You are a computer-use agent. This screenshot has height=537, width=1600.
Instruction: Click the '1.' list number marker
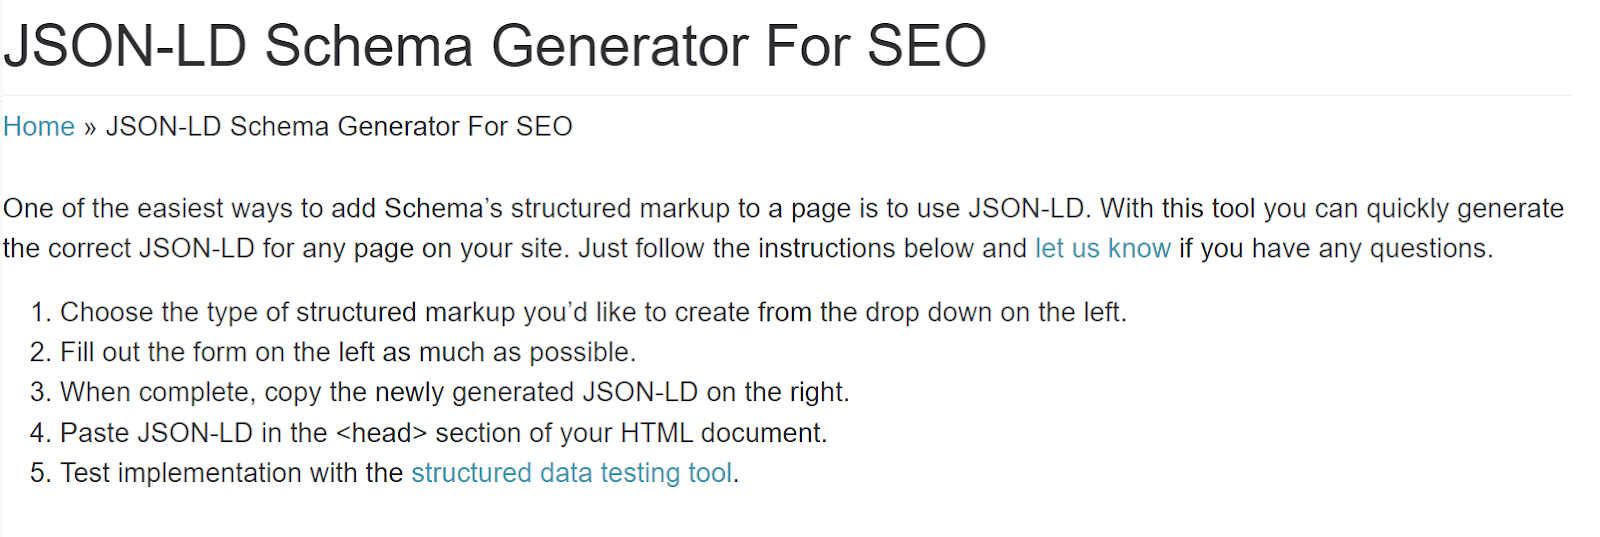[40, 312]
